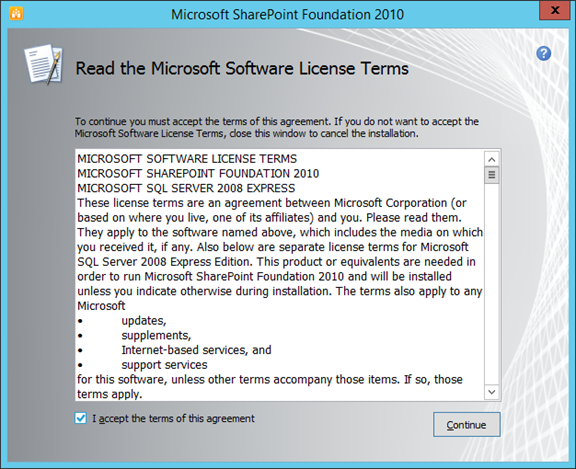Click the 'To continue you must accept' instruction text

point(277,127)
